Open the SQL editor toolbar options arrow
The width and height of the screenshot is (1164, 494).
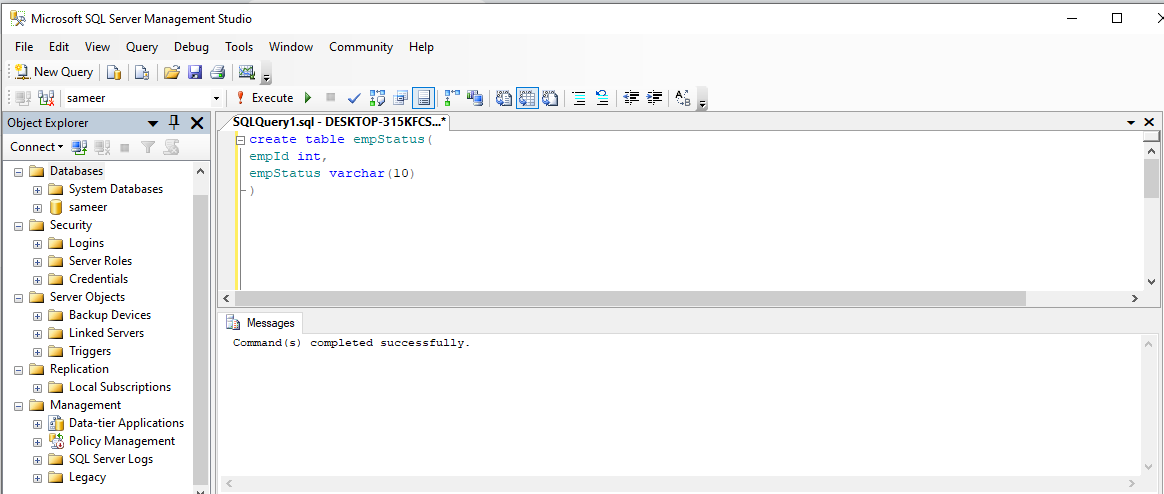coord(702,101)
